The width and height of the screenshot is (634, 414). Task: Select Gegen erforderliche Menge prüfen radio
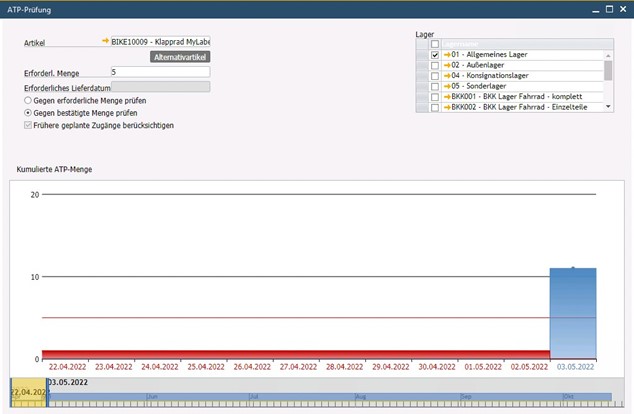pos(27,100)
